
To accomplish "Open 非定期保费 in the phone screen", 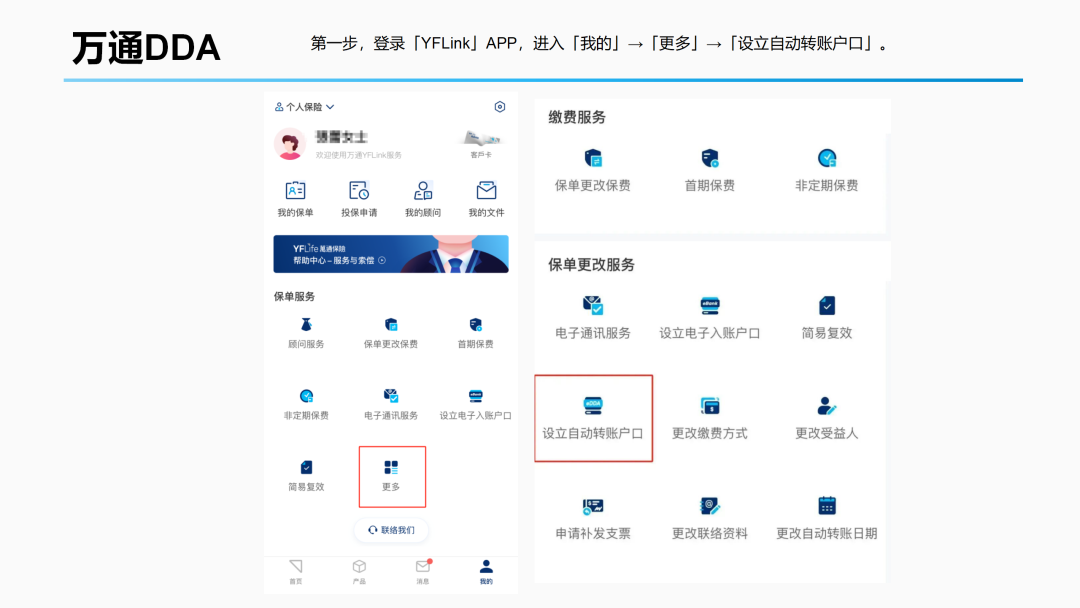I will (x=307, y=404).
